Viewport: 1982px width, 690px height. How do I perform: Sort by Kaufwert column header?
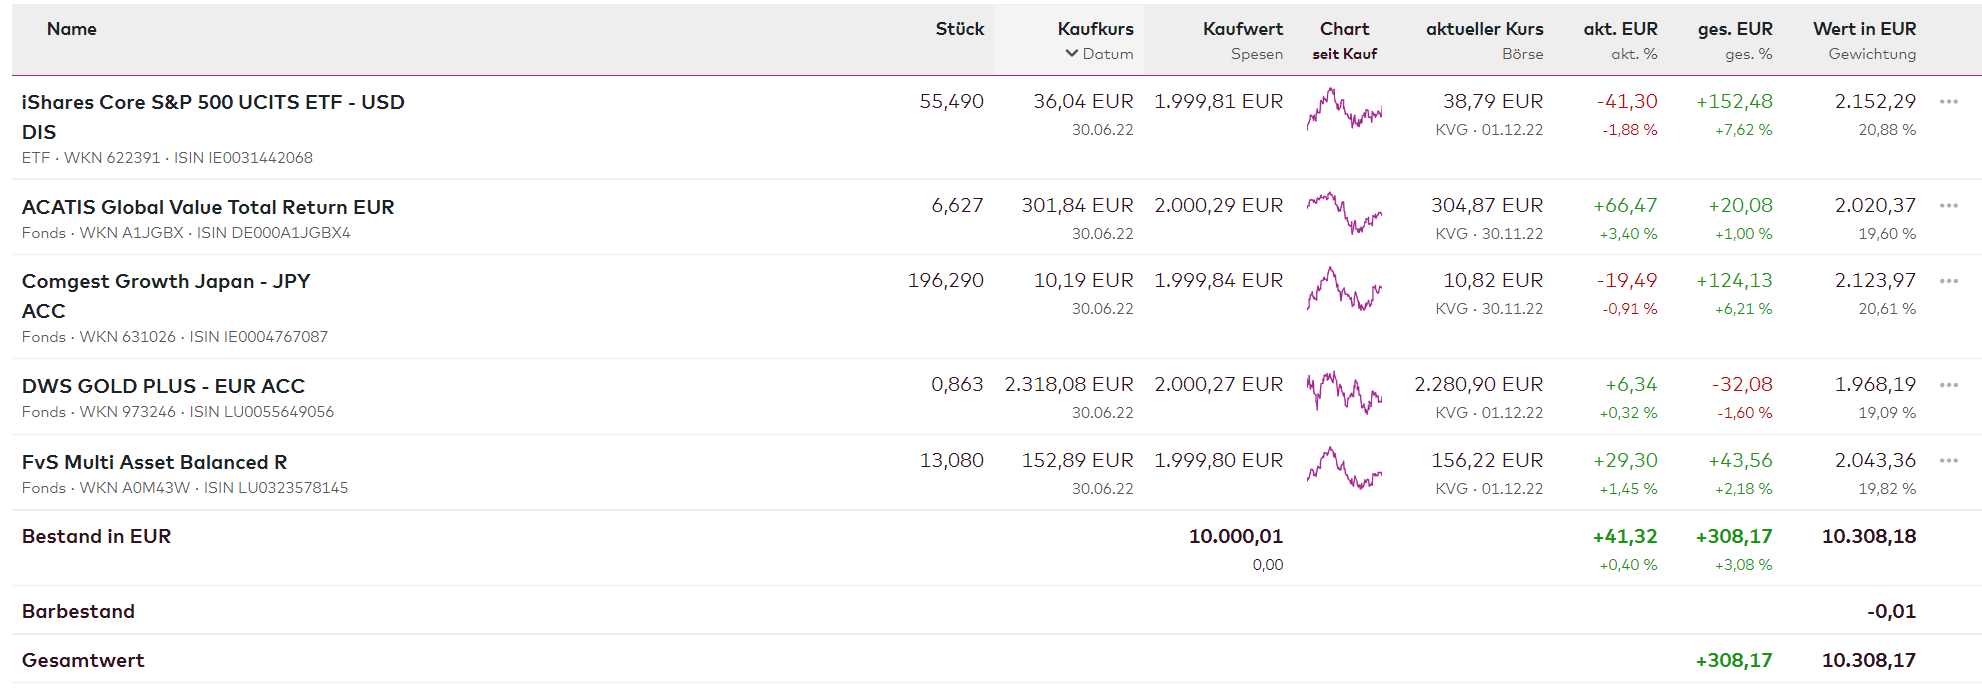tap(1242, 29)
